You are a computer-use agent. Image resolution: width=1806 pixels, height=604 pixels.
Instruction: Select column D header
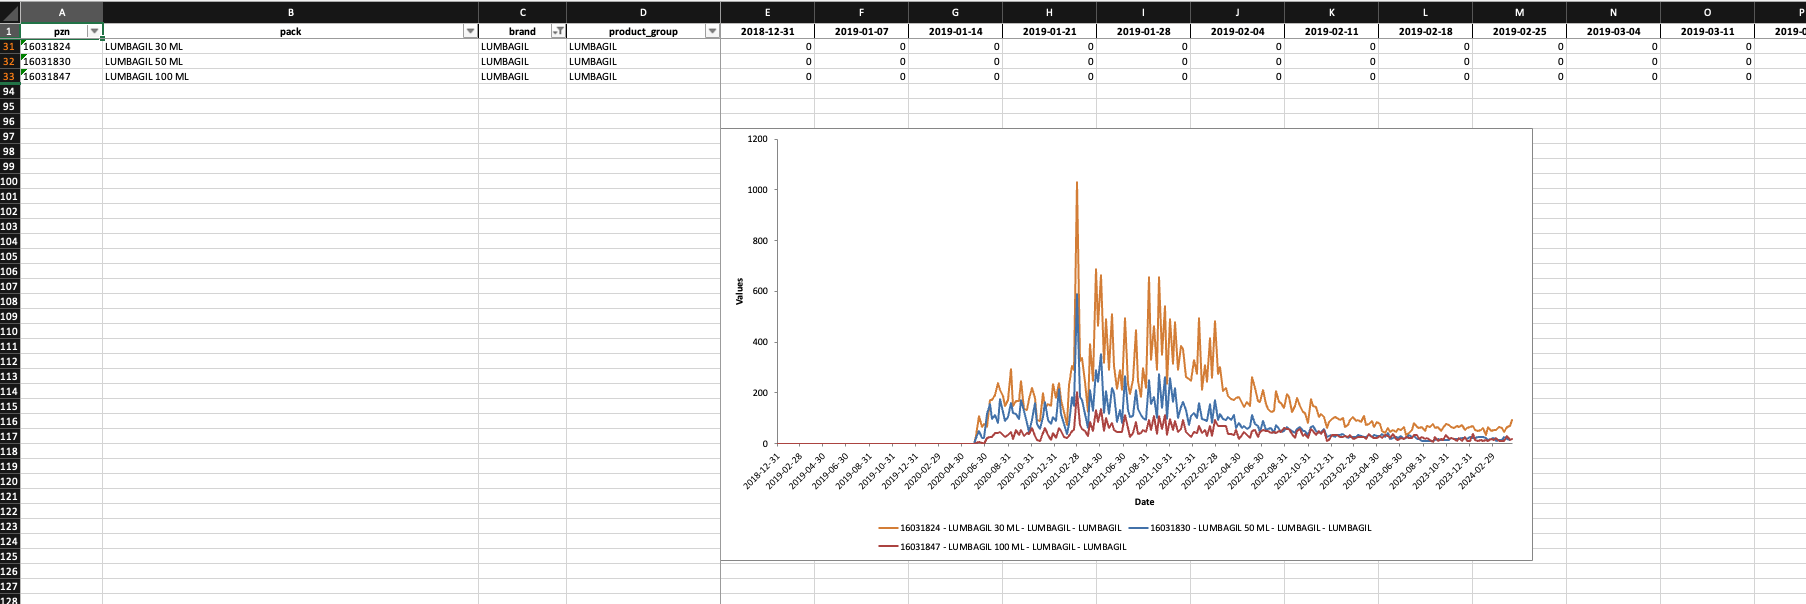tap(643, 13)
